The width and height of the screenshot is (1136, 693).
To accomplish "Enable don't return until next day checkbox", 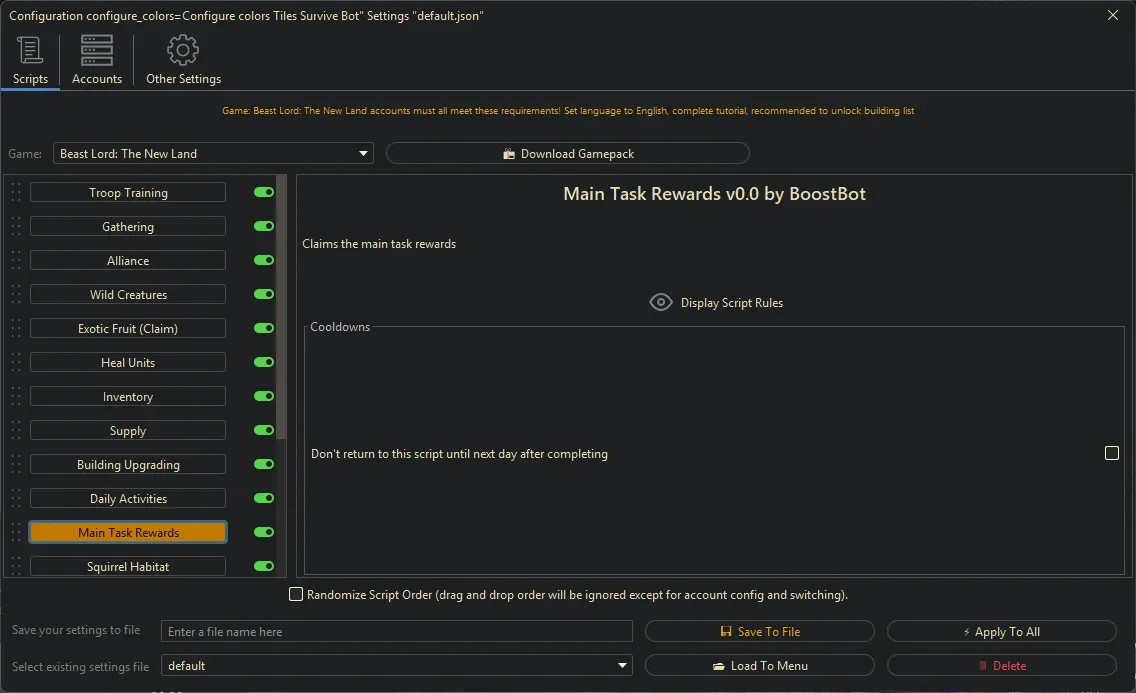I will coord(1111,453).
